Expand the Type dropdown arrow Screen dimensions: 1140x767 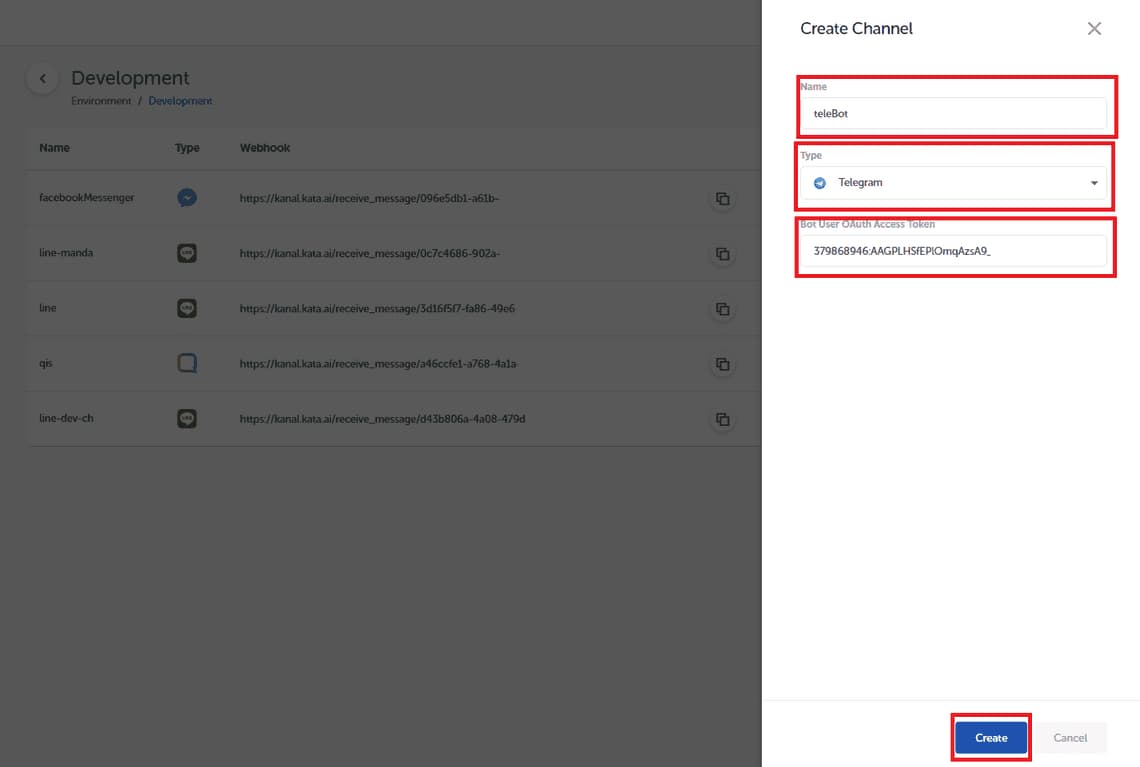coord(1093,183)
